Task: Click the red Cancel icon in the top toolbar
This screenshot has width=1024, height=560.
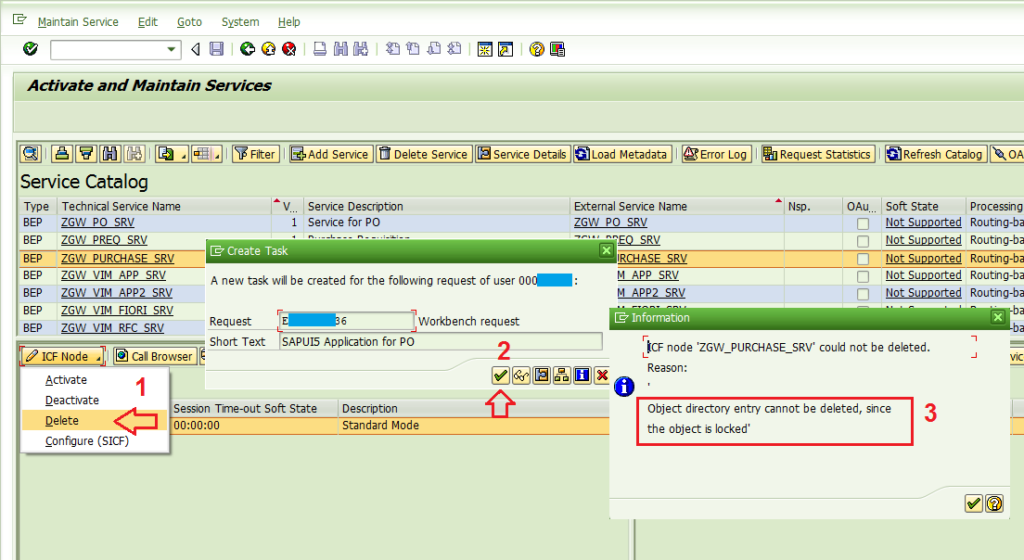Action: 289,49
